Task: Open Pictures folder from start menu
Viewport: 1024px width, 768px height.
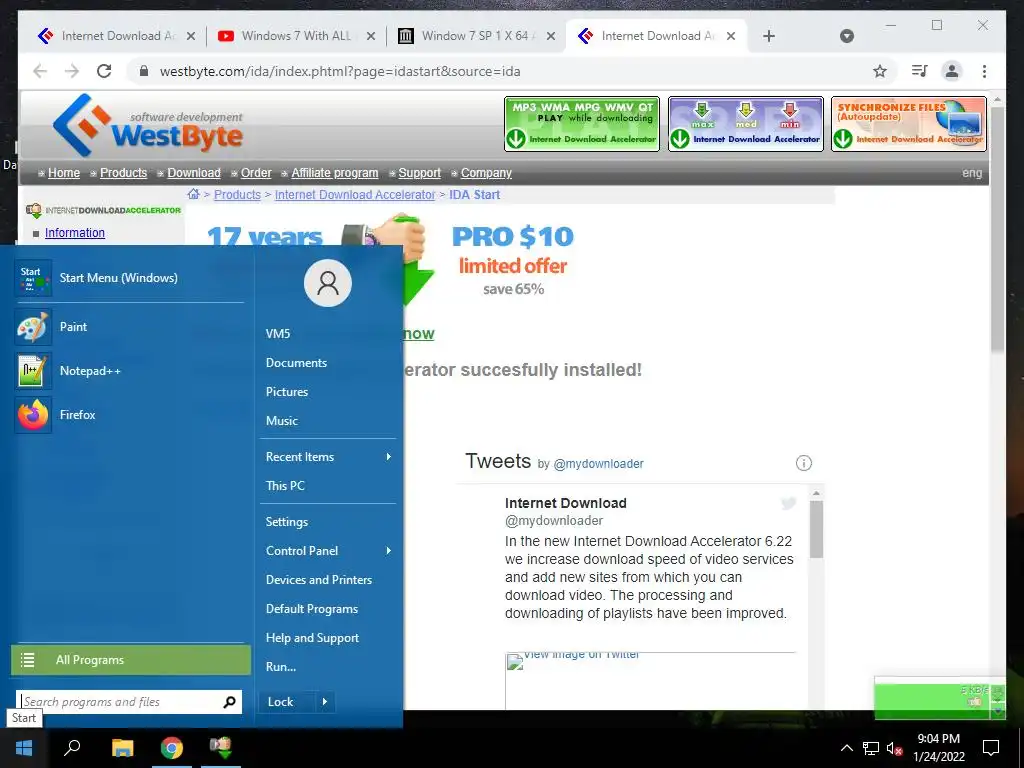Action: coord(287,392)
